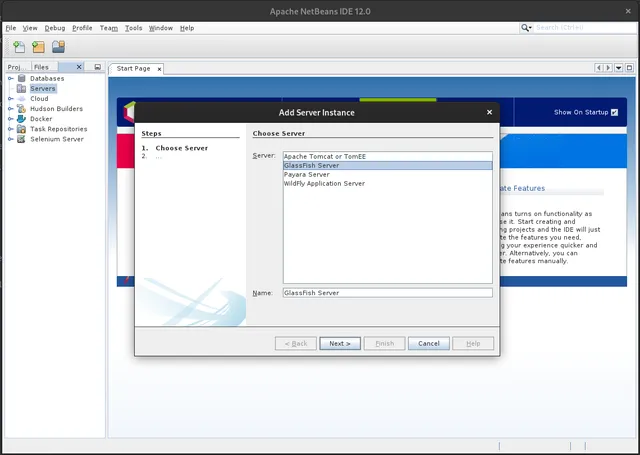Click the New File toolbar icon
The height and width of the screenshot is (455, 640).
click(x=18, y=47)
